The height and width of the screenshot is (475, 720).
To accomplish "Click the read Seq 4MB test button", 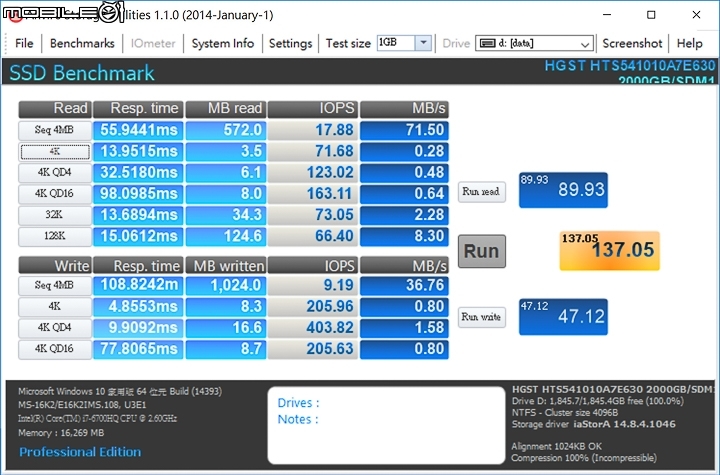I will coord(55,130).
